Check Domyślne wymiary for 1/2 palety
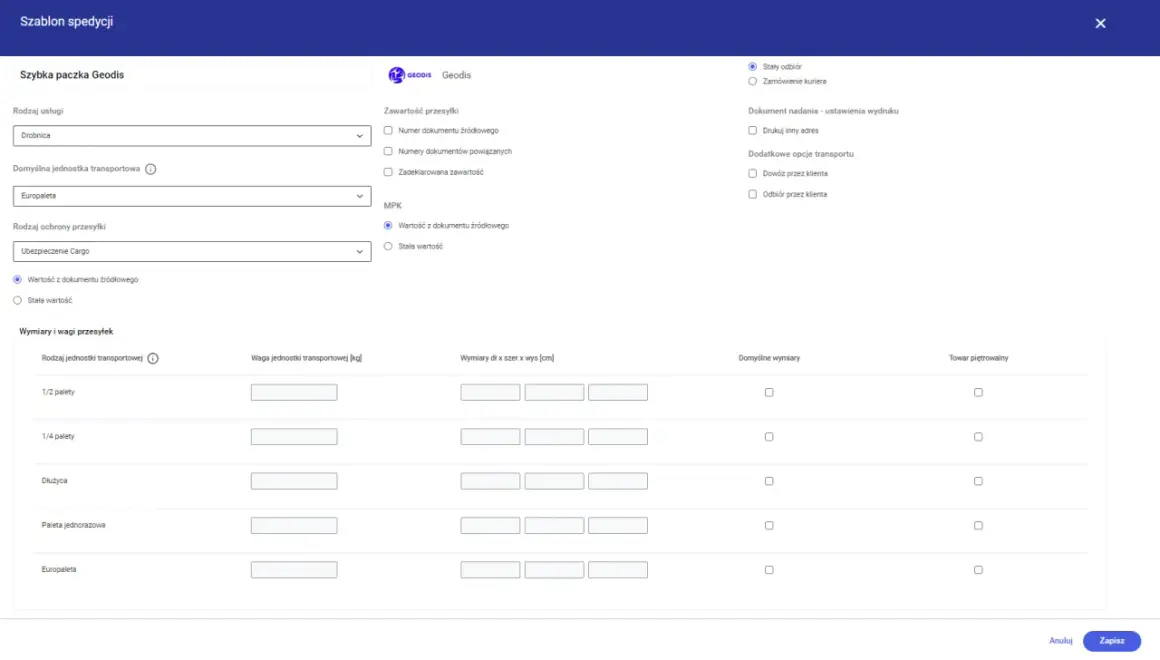The height and width of the screenshot is (660, 1160). 769,392
